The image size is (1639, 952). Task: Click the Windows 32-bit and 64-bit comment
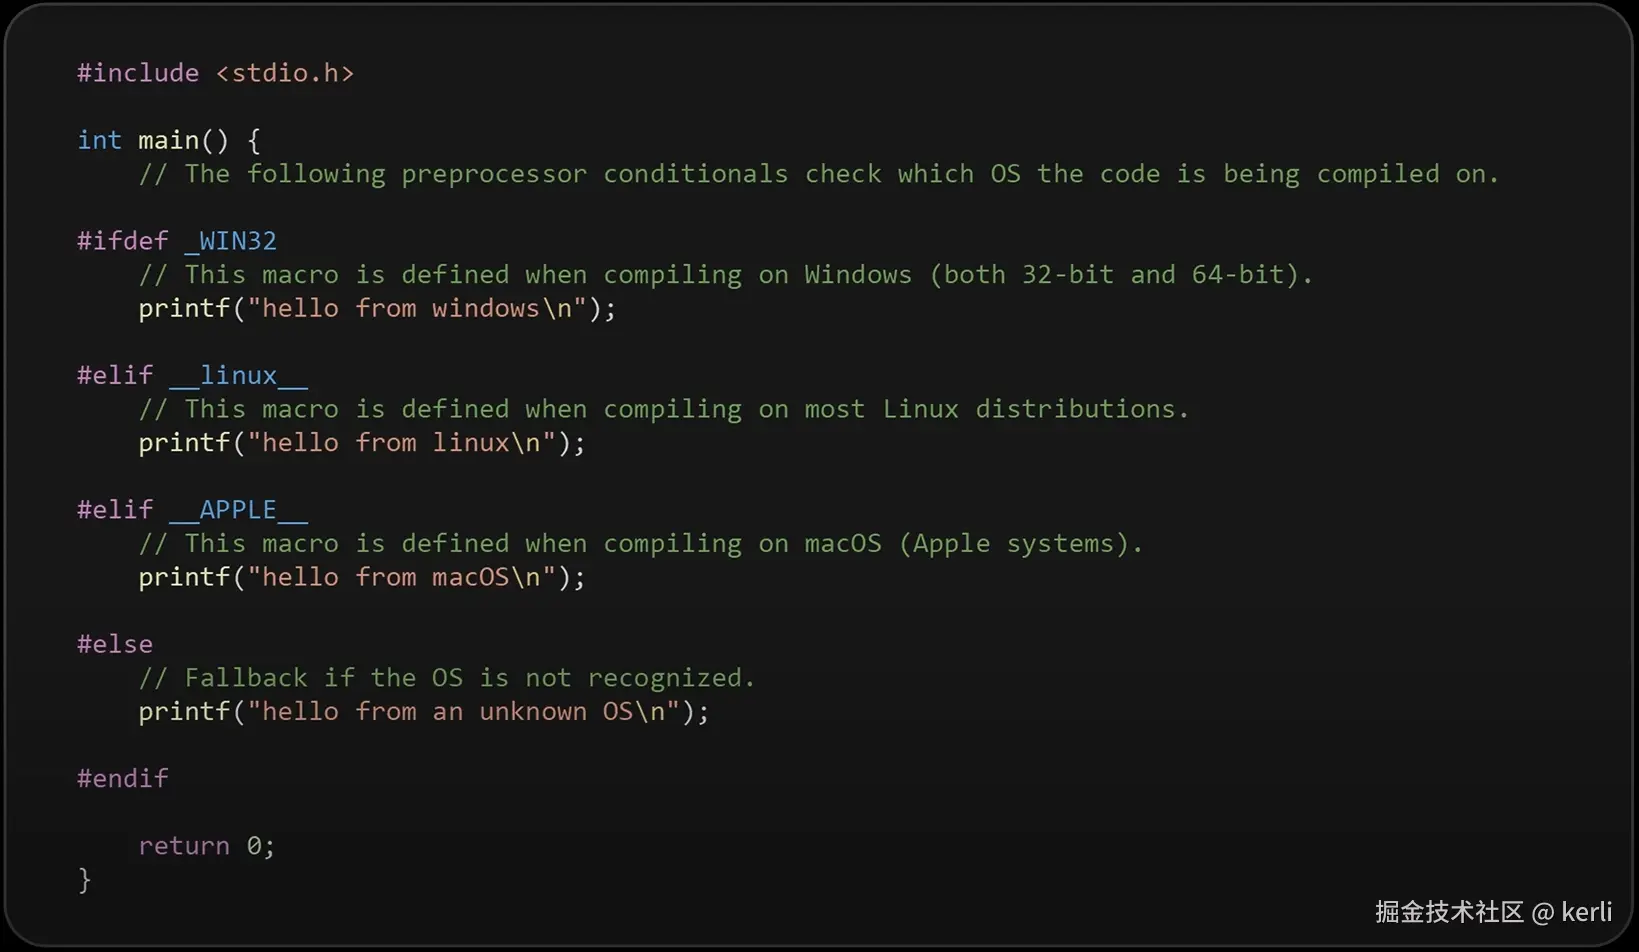(x=725, y=275)
